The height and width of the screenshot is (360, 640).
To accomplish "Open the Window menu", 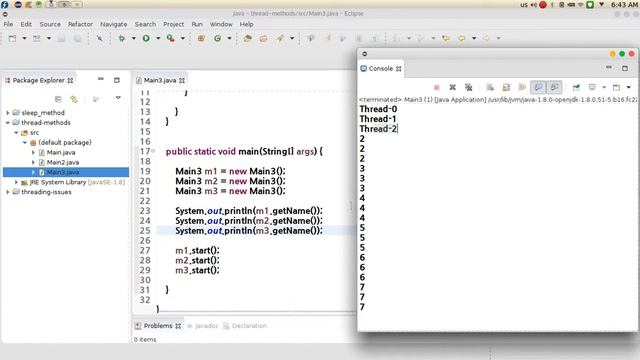I will click(x=221, y=24).
